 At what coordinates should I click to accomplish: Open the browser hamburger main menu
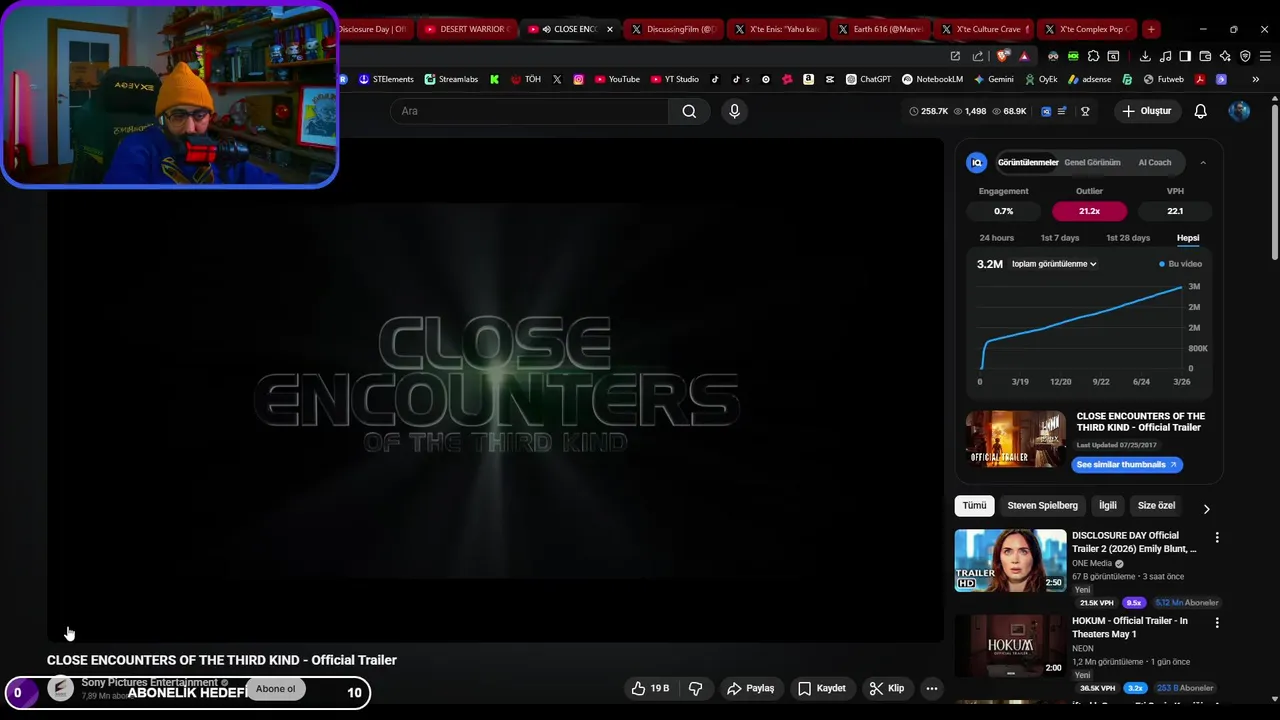tap(1265, 56)
